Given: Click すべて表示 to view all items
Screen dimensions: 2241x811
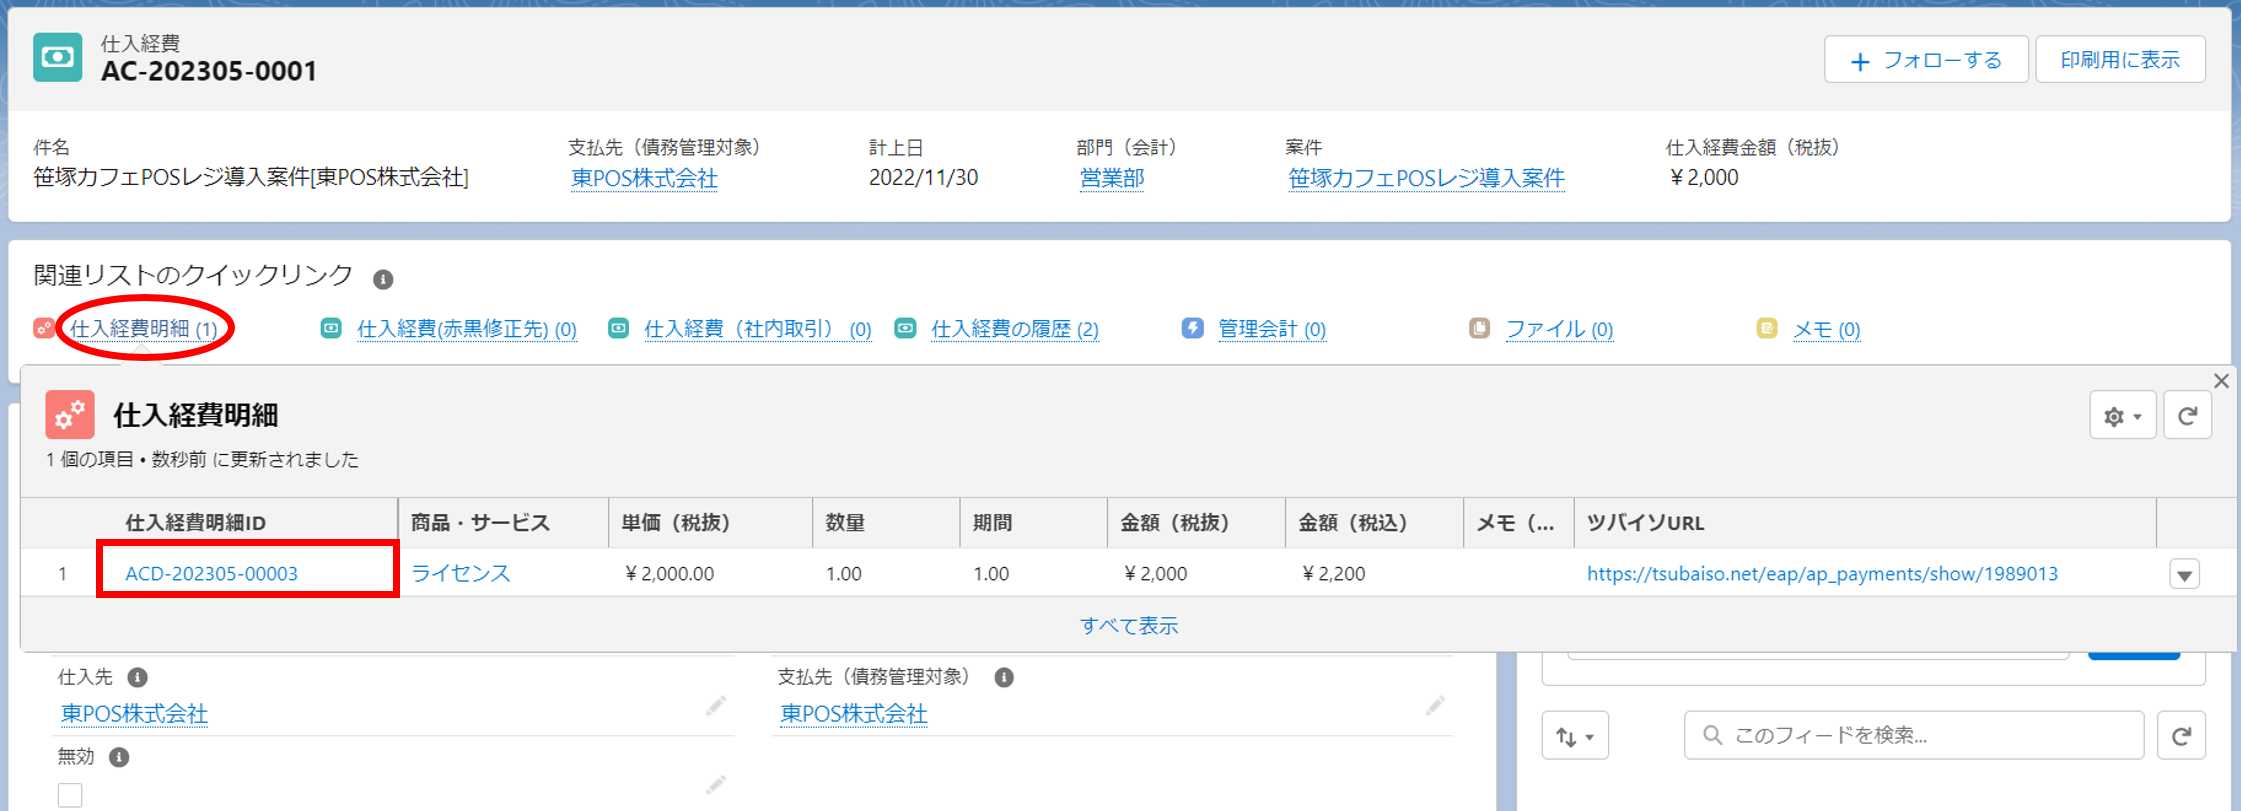Looking at the screenshot, I should pos(1128,626).
